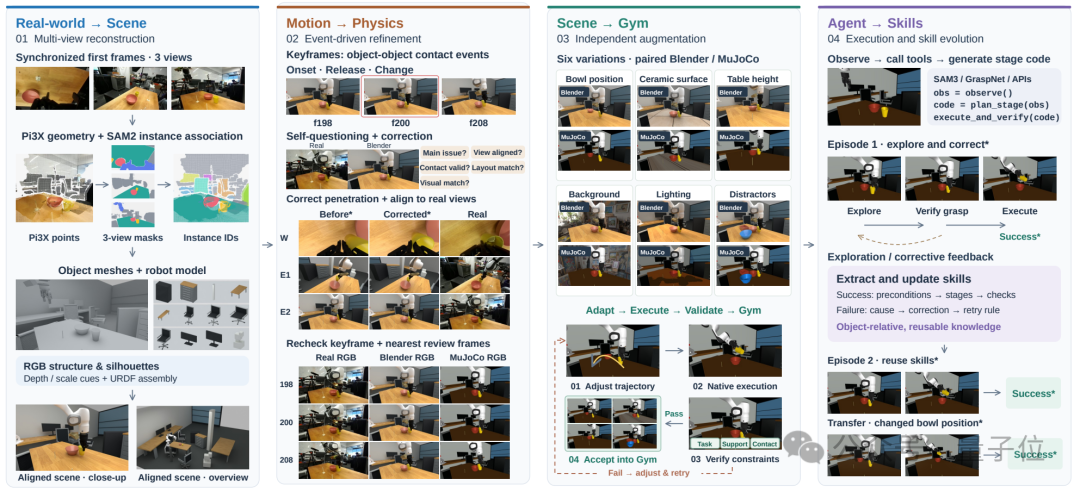Select the Support constraint label
Screen dimensions: 1080x492
pyautogui.click(x=734, y=444)
